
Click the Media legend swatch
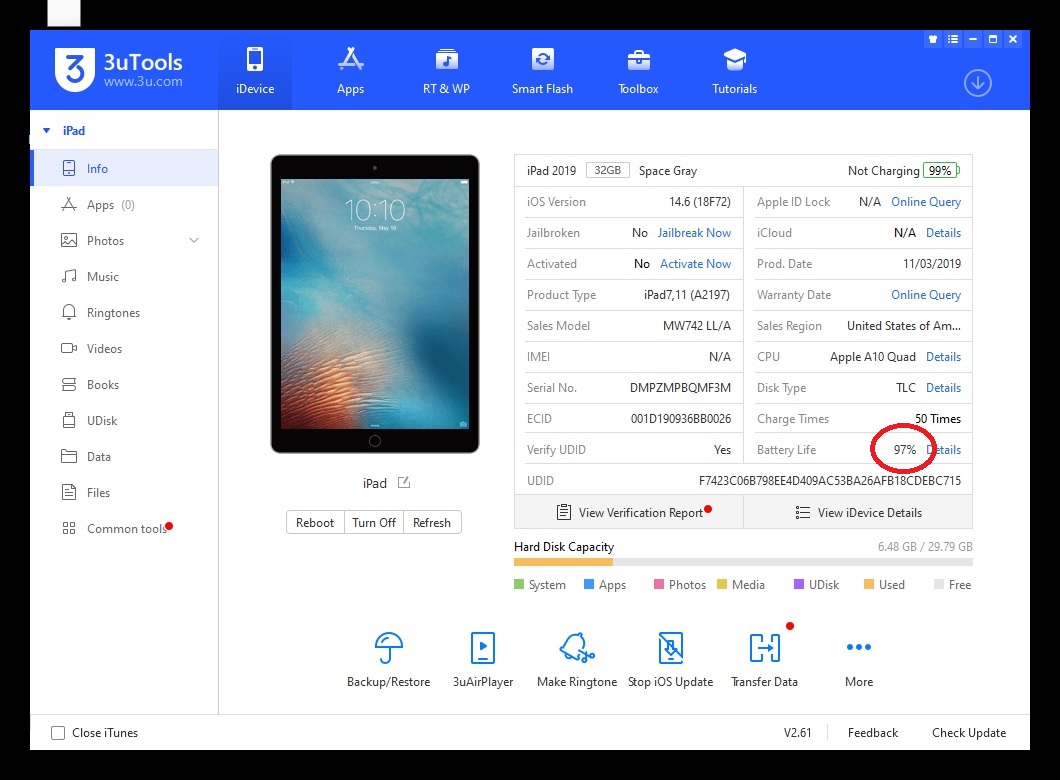pyautogui.click(x=722, y=584)
